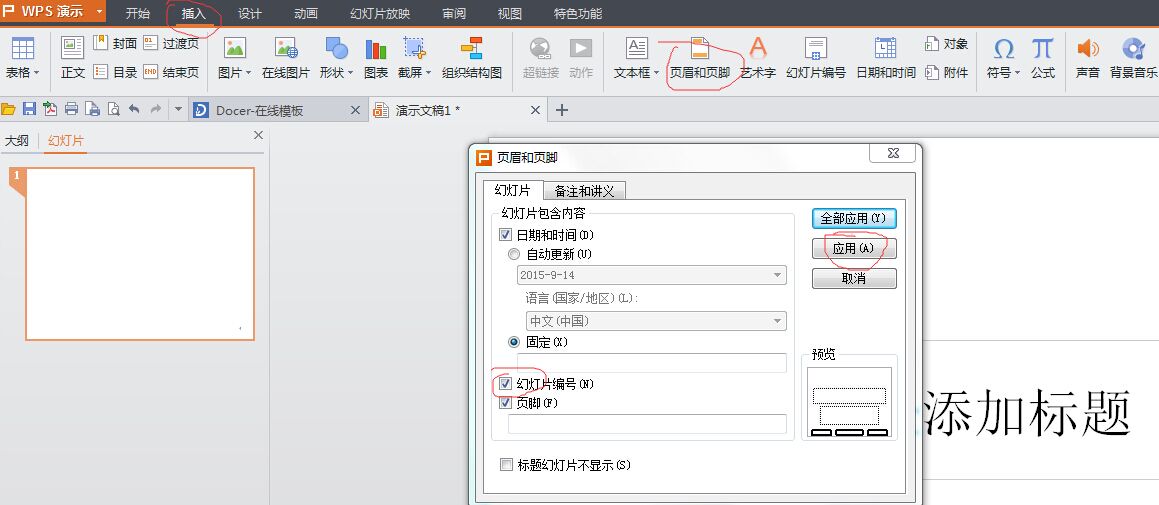Add a 结束页 ending page
The image size is (1159, 505).
[171, 72]
